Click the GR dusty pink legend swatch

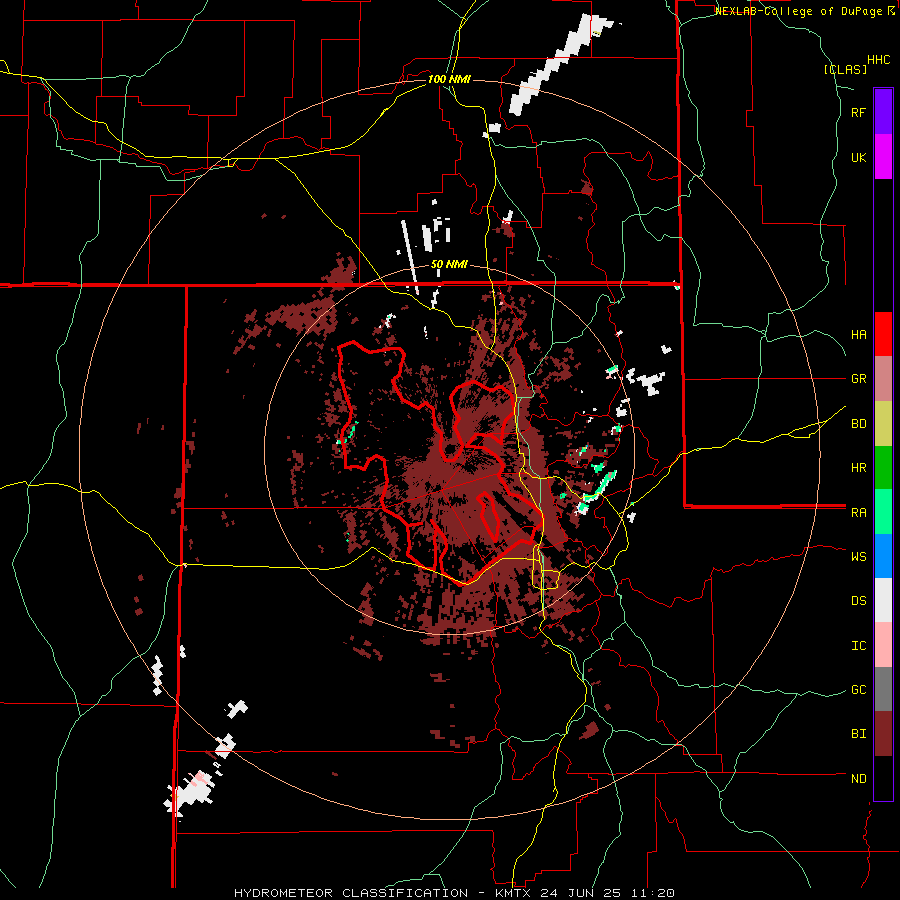coord(883,379)
